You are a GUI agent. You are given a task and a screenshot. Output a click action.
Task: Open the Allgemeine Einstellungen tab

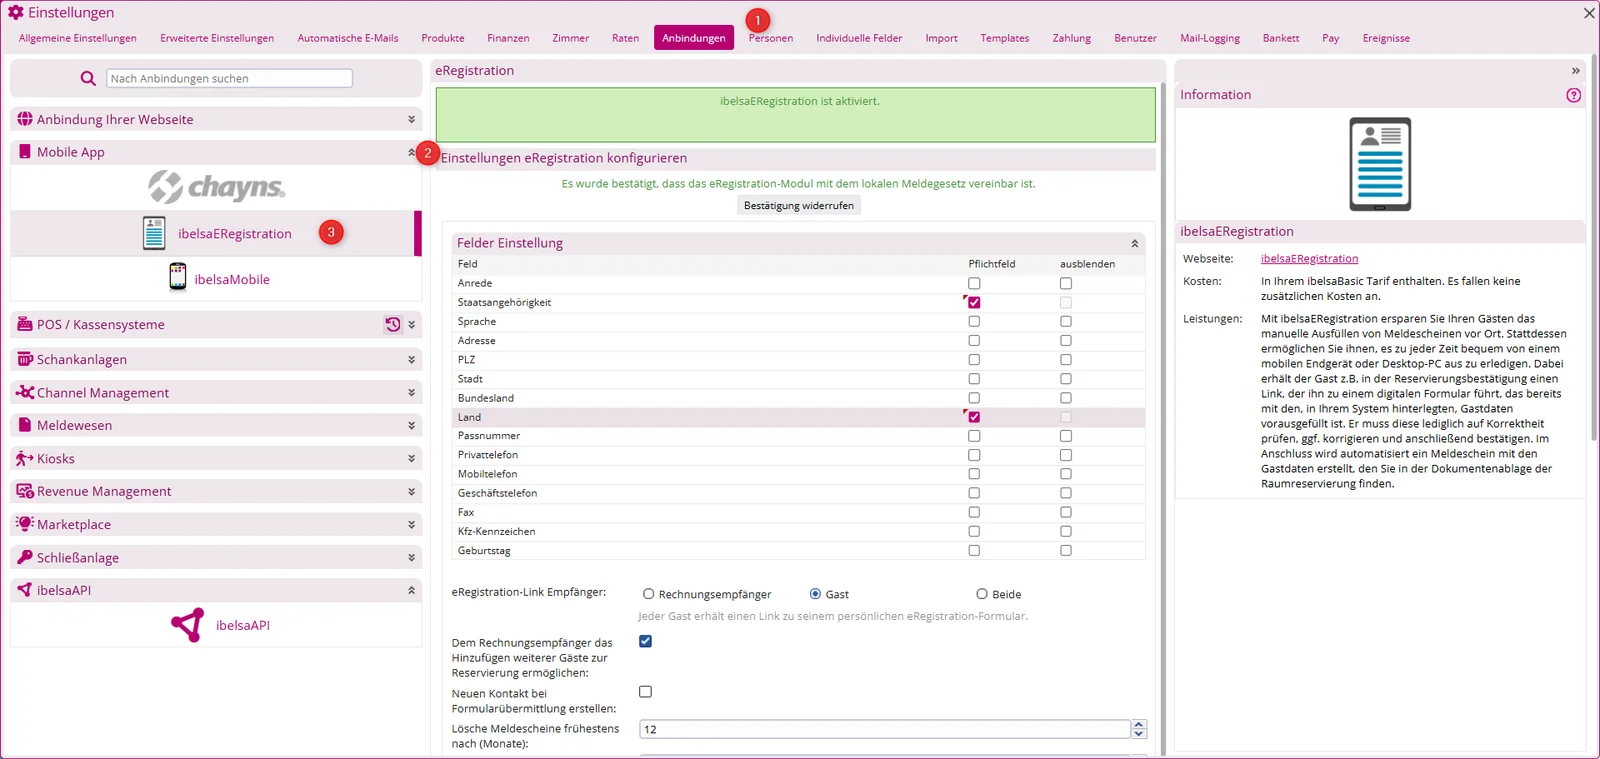[78, 38]
